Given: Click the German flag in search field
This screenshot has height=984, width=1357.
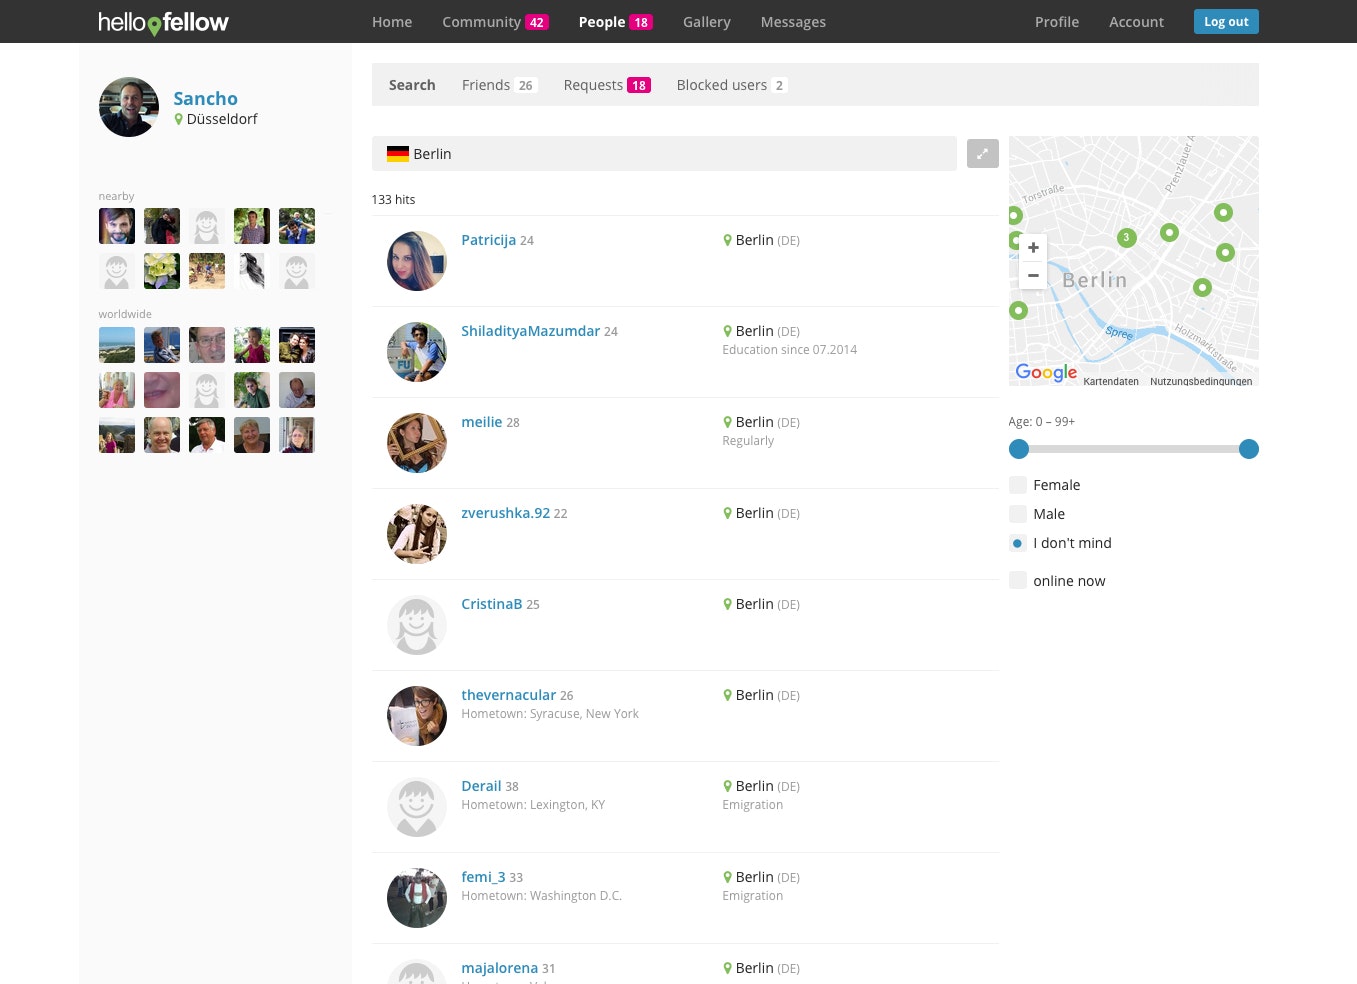Looking at the screenshot, I should coord(397,153).
